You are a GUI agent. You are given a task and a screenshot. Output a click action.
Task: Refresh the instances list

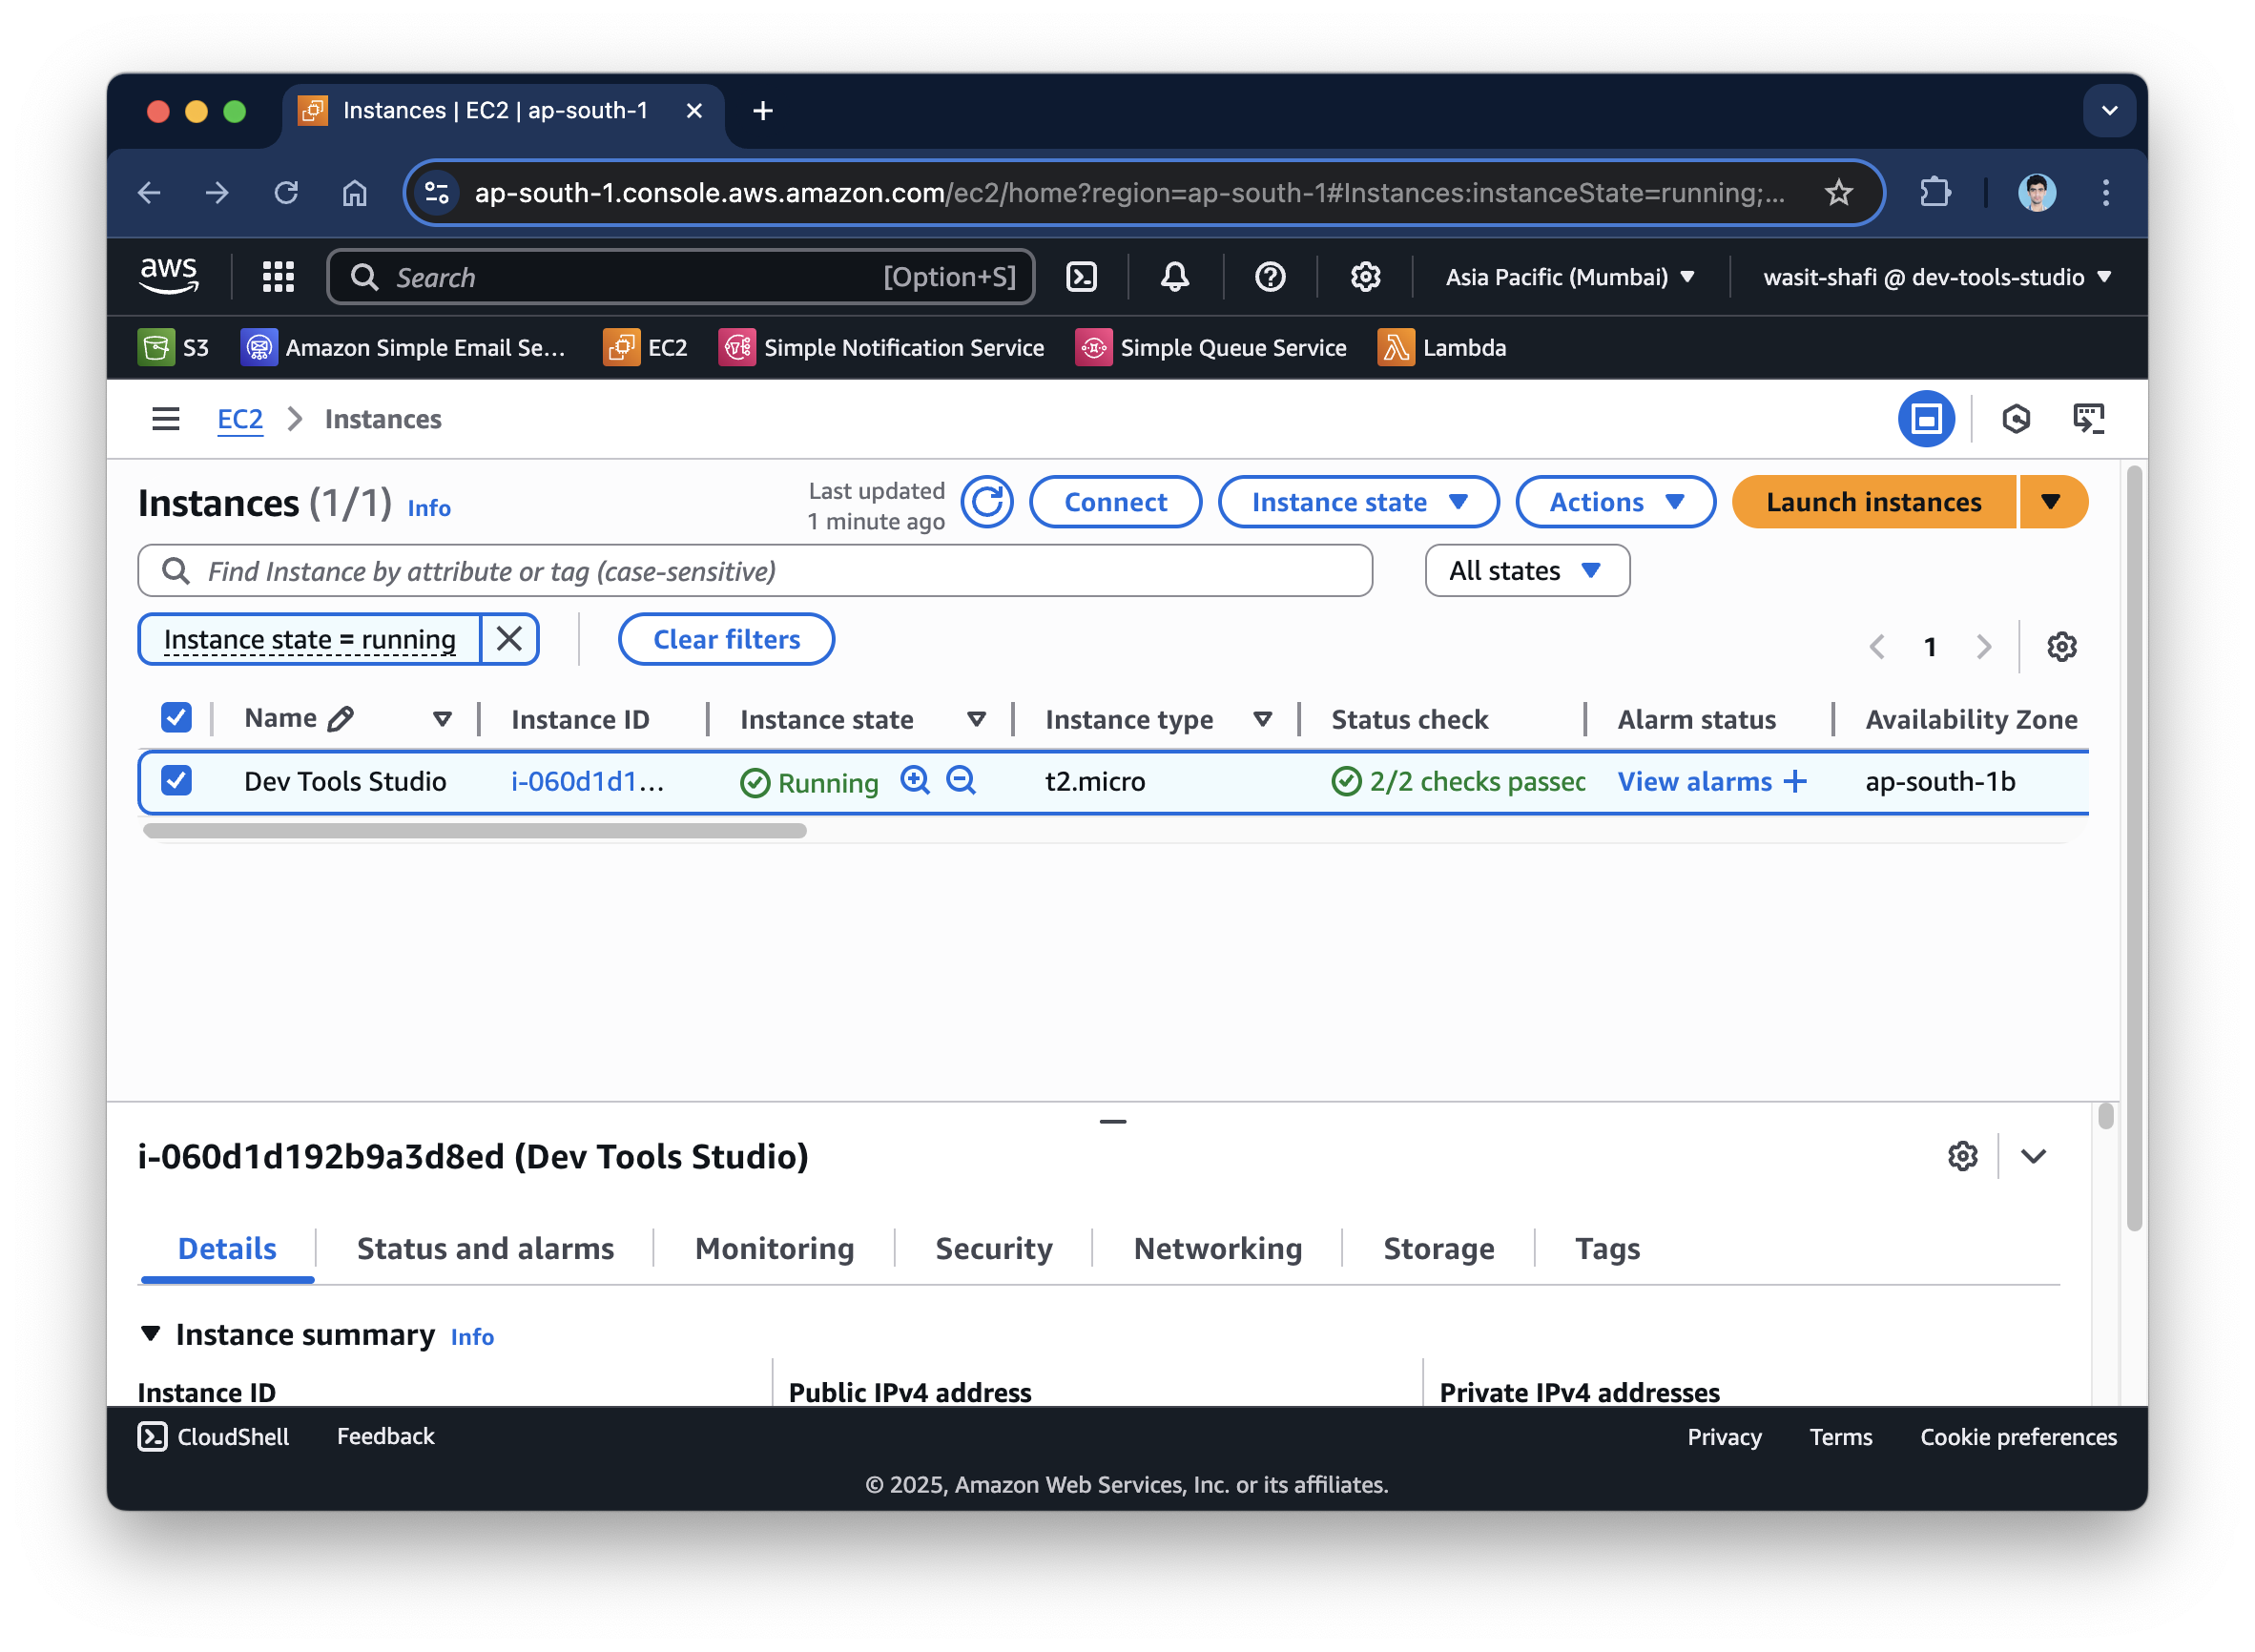[986, 502]
